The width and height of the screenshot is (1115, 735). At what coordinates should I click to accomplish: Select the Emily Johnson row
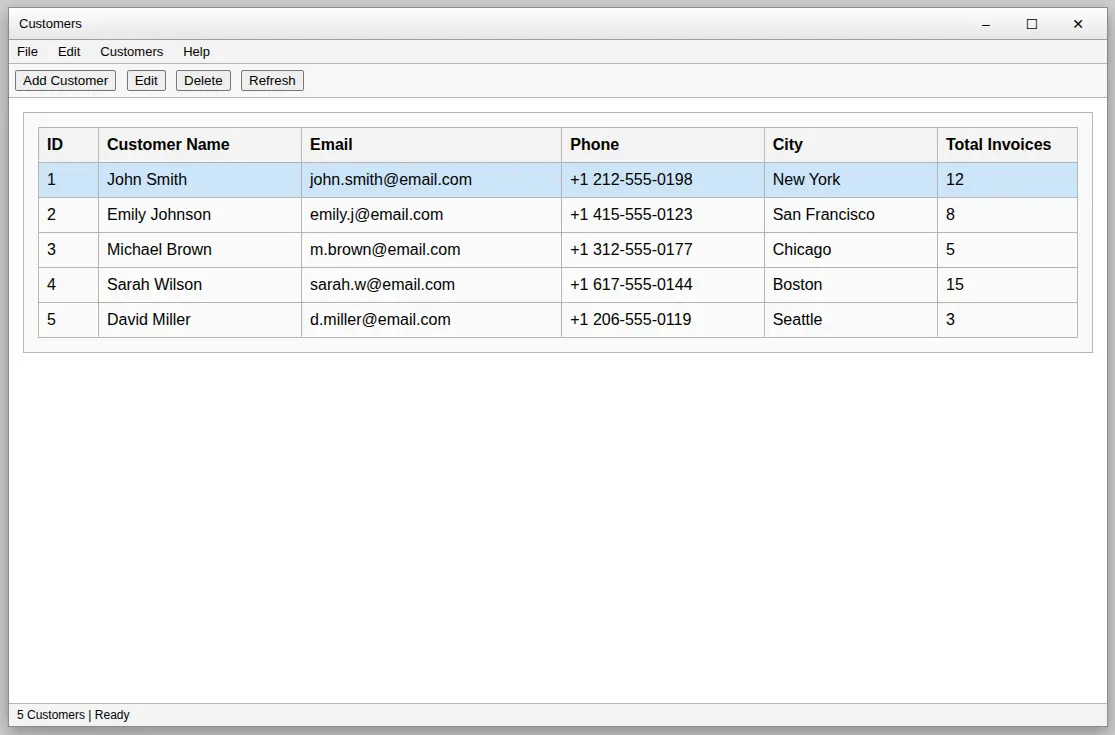coord(159,215)
